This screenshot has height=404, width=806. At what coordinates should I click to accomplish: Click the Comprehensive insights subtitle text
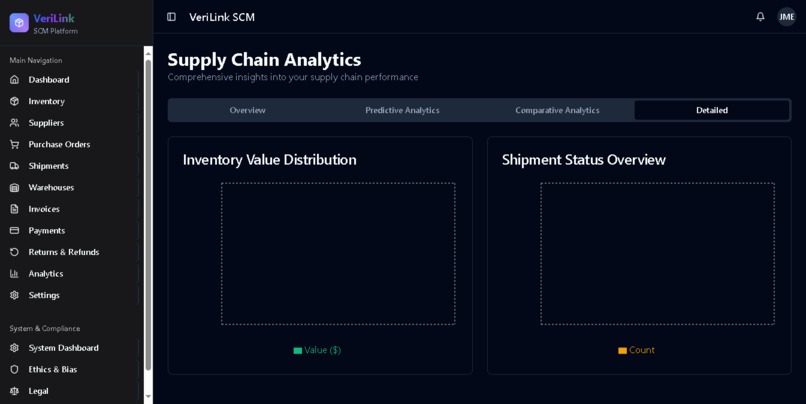pyautogui.click(x=292, y=77)
